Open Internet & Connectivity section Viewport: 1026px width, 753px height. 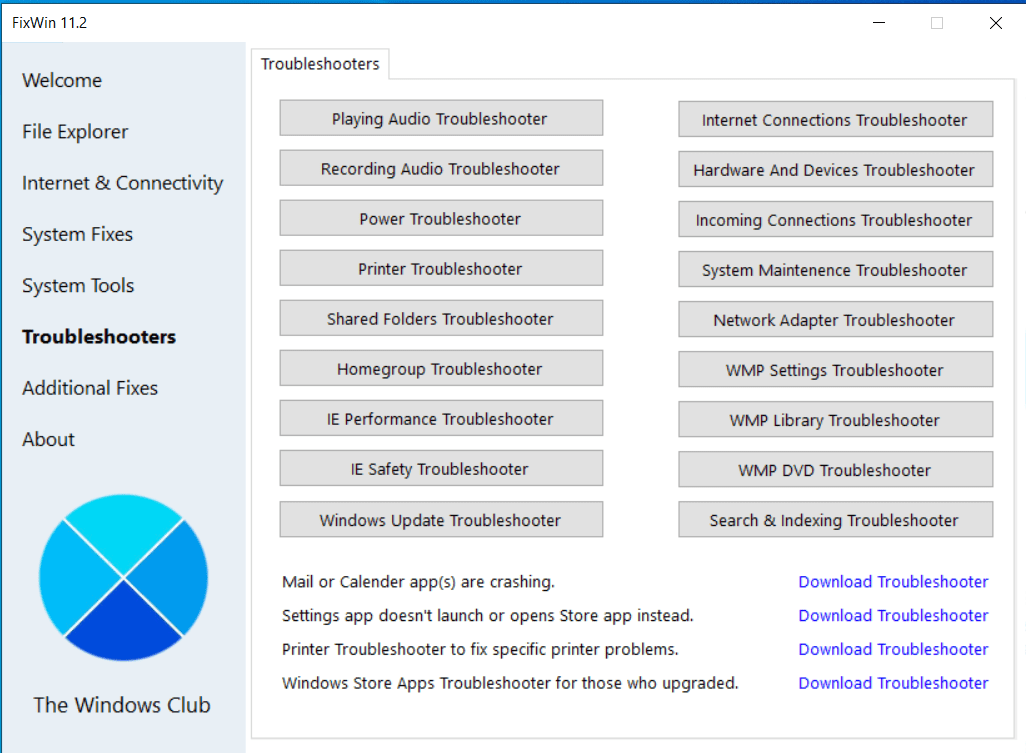tap(122, 183)
